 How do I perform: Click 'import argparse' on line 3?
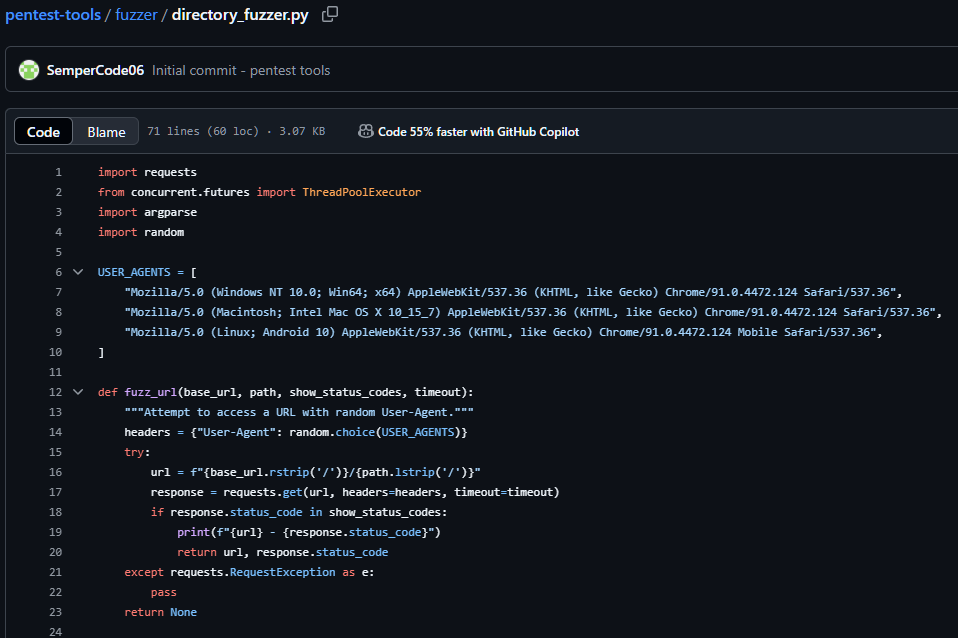point(147,212)
